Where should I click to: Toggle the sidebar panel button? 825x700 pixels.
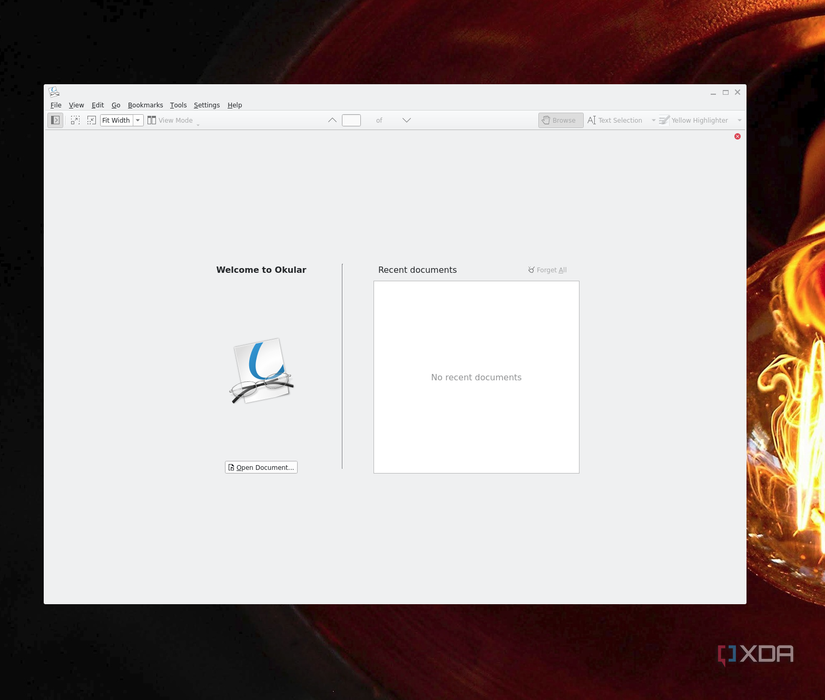(x=55, y=121)
